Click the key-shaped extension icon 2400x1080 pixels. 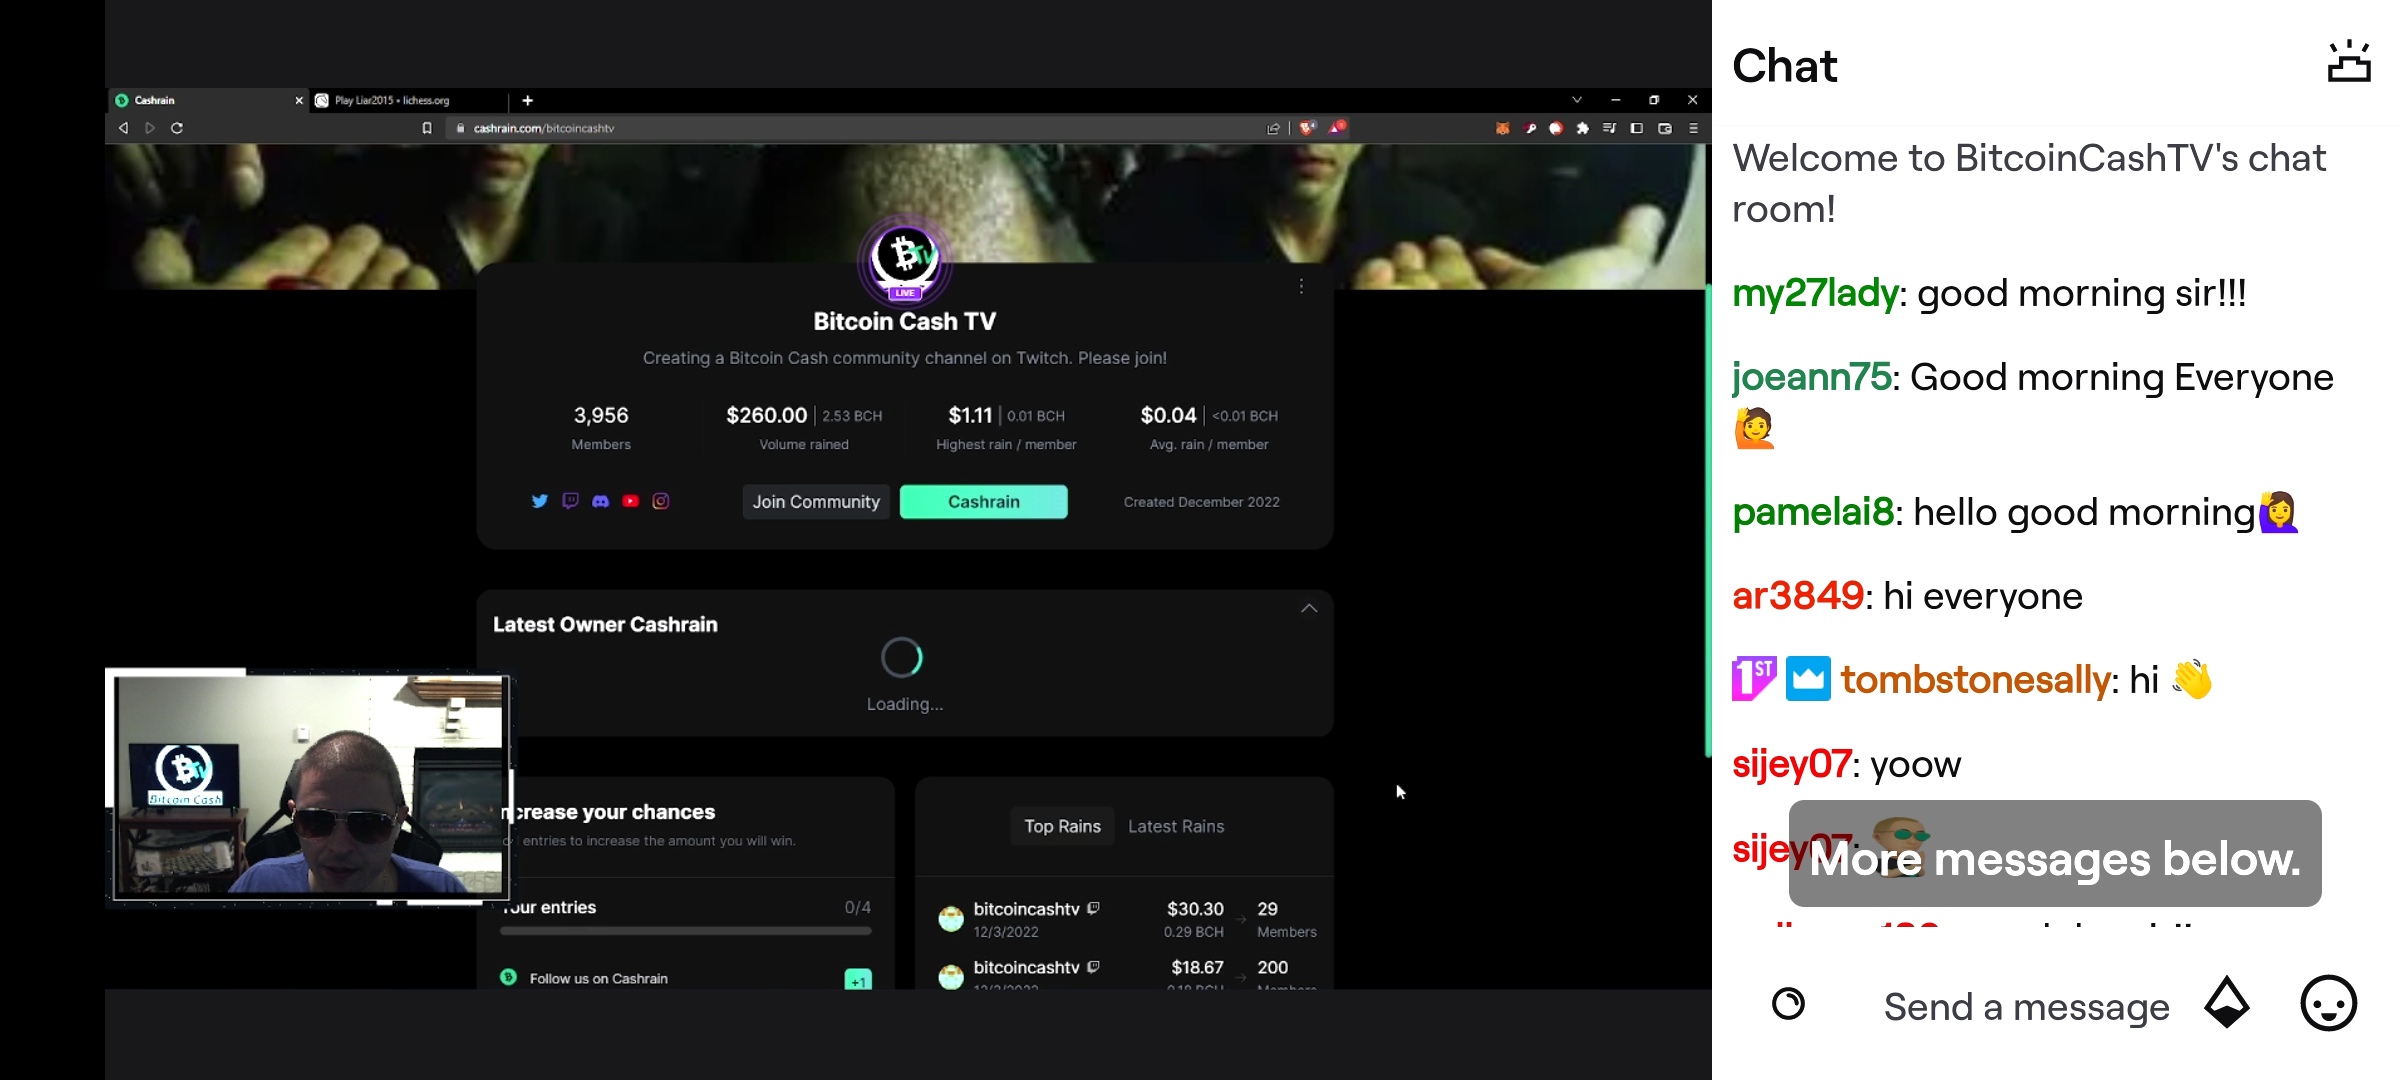(x=1530, y=128)
